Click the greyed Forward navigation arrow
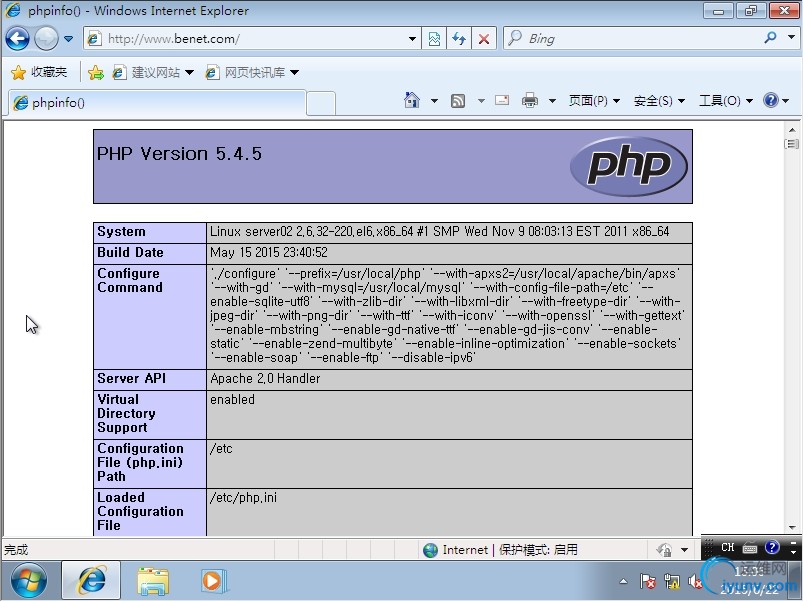 coord(46,39)
